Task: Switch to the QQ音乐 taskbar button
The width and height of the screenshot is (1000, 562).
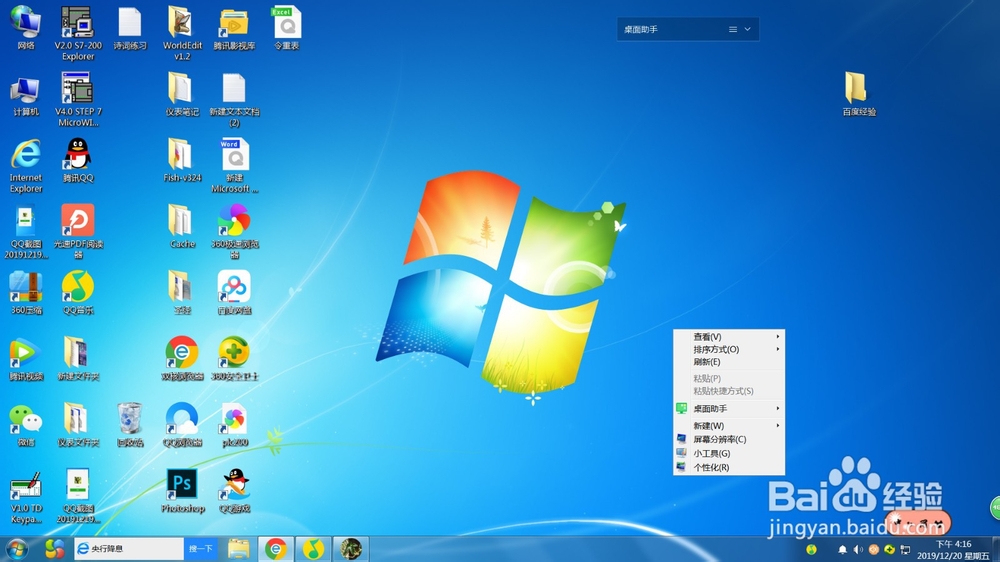Action: 312,549
